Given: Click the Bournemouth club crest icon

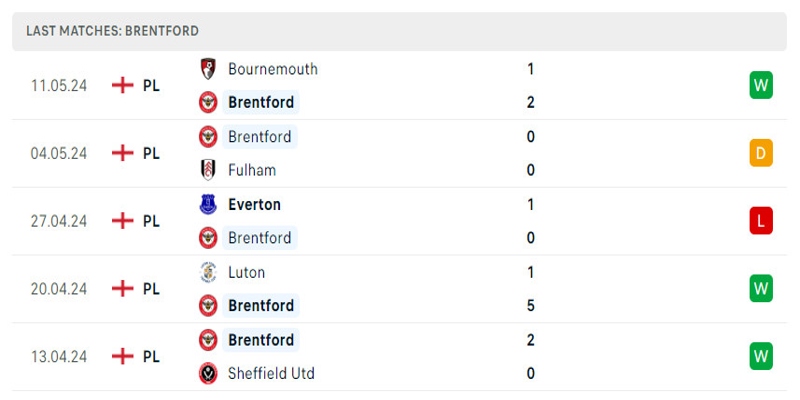Looking at the screenshot, I should point(208,69).
